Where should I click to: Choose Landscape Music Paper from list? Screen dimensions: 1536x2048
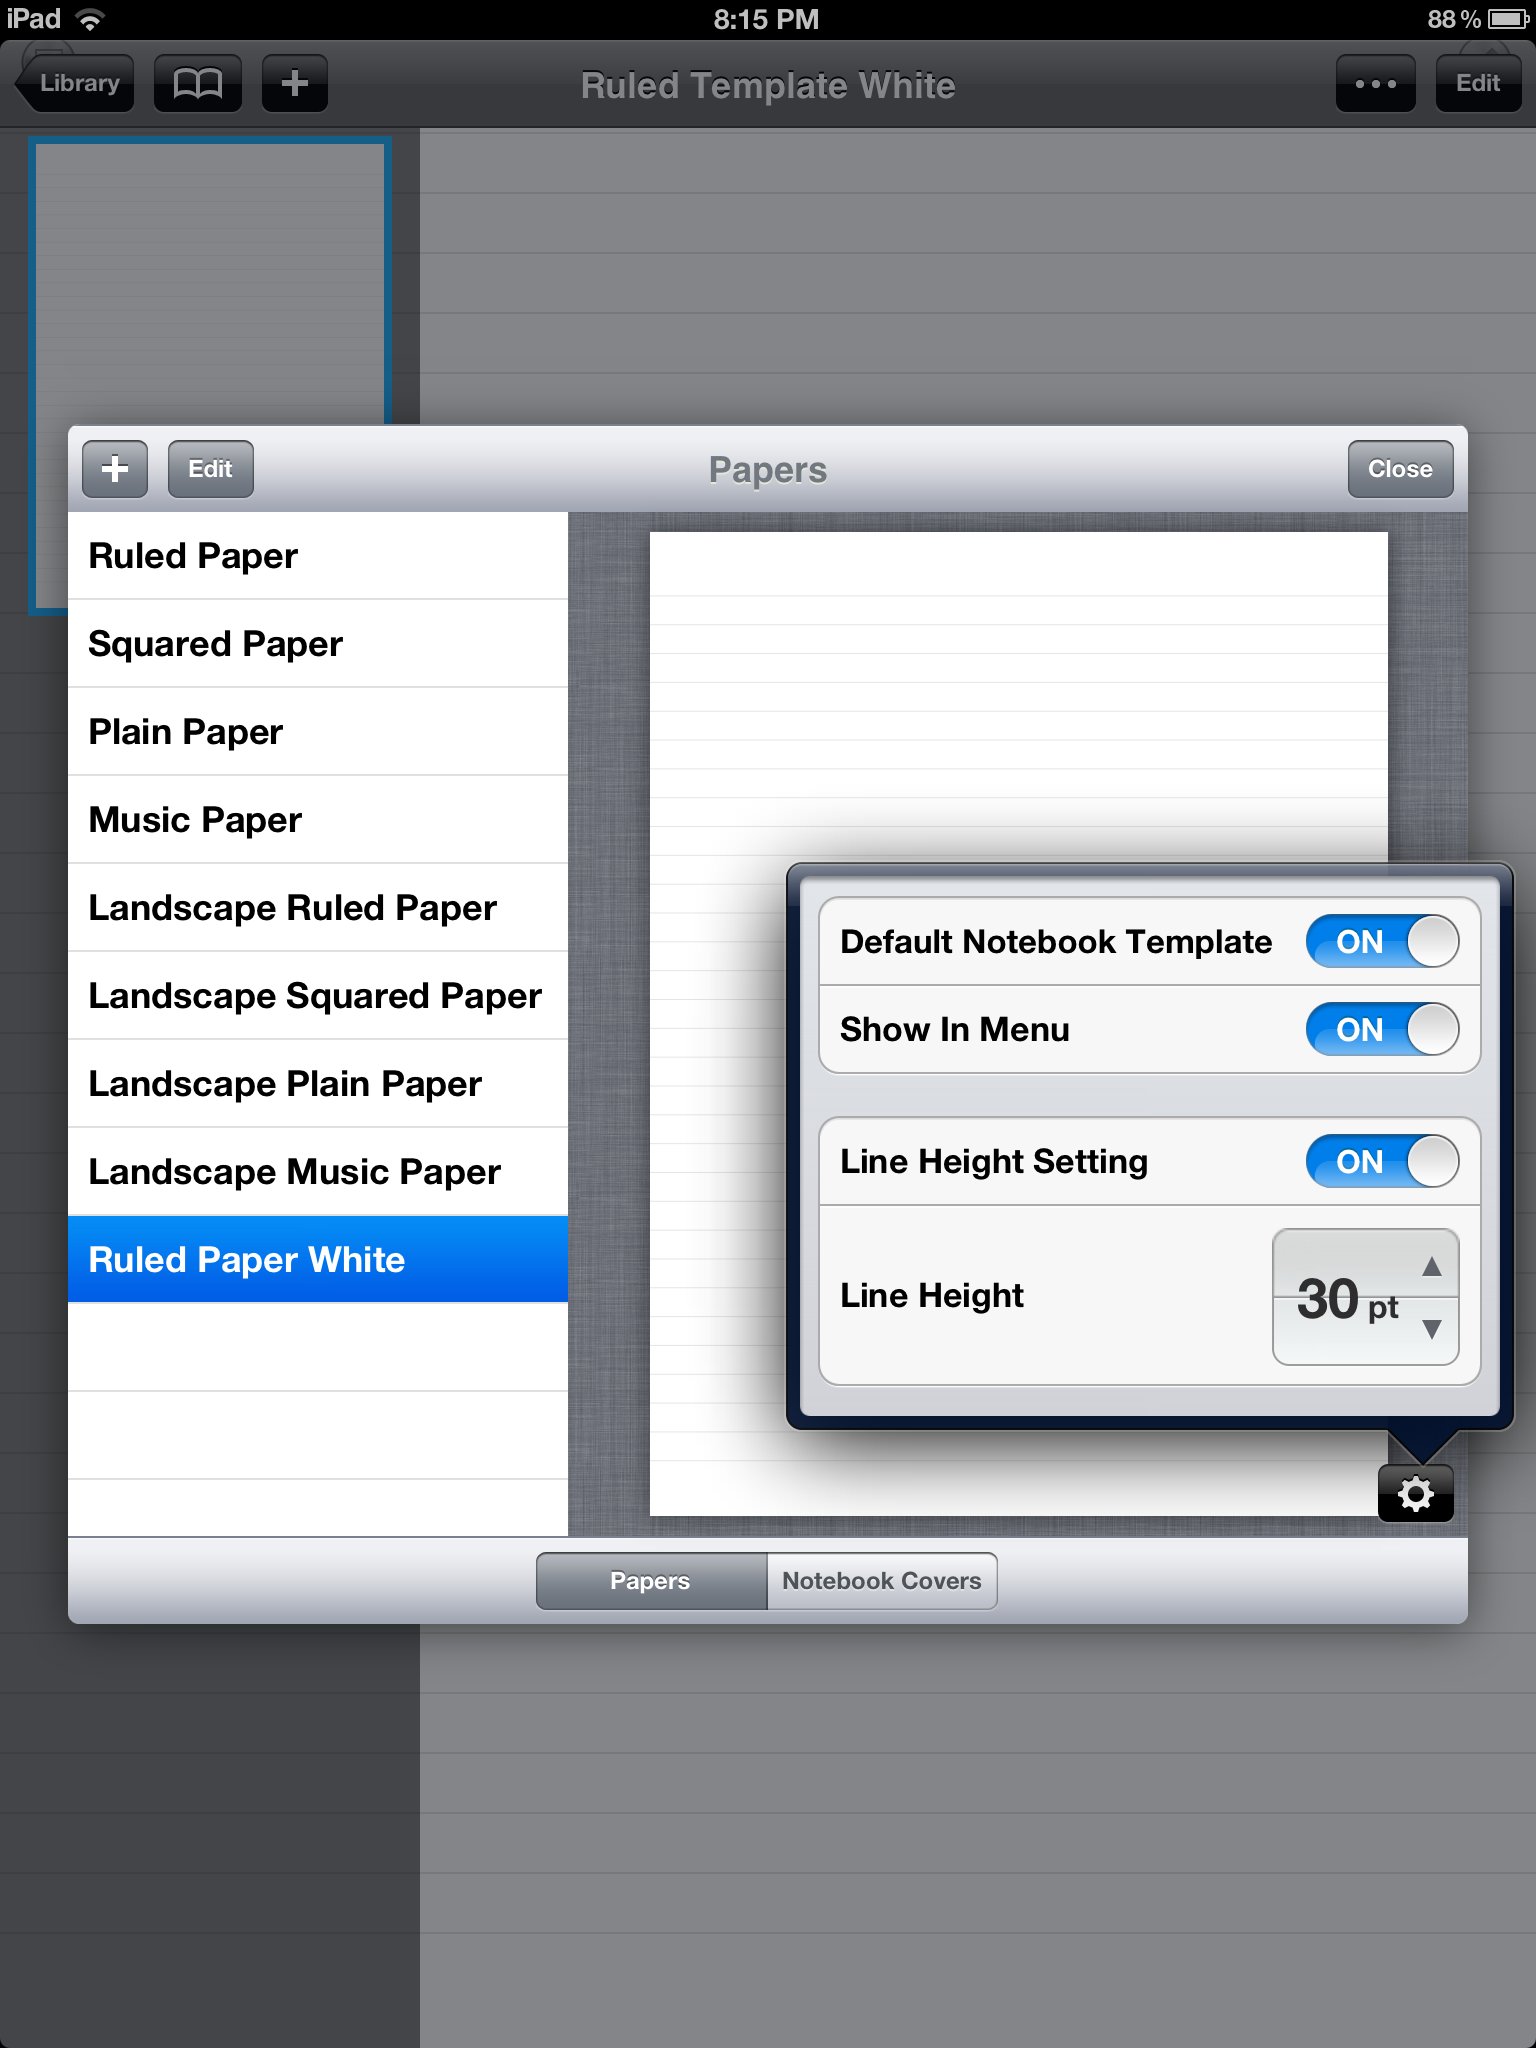click(318, 1172)
